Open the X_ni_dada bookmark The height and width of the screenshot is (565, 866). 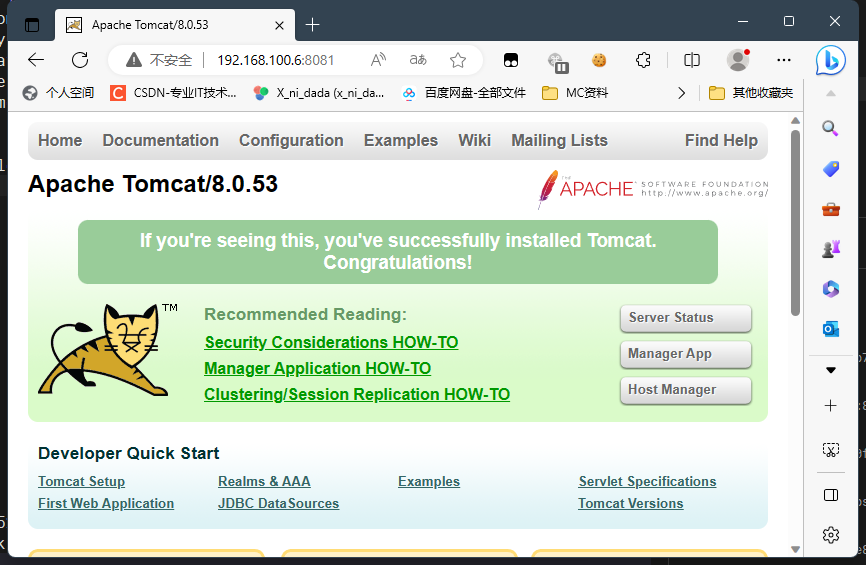pyautogui.click(x=319, y=93)
